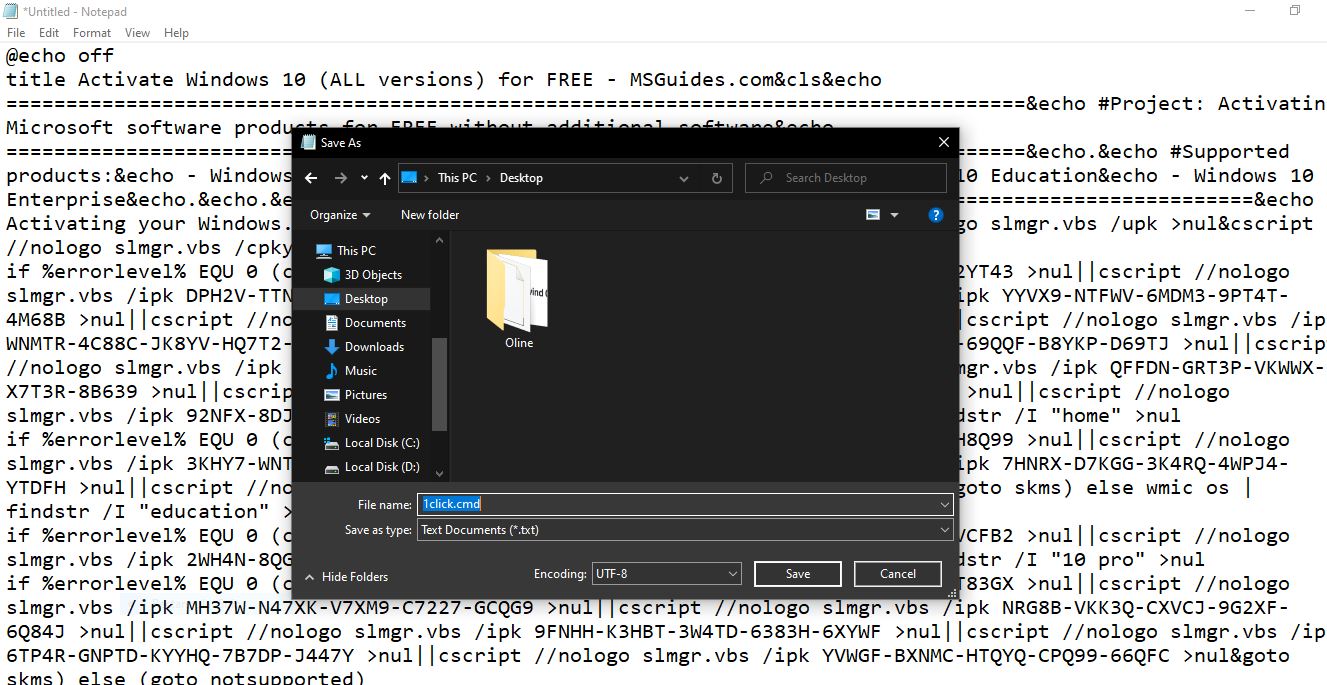
Task: Create a New folder
Action: point(429,214)
